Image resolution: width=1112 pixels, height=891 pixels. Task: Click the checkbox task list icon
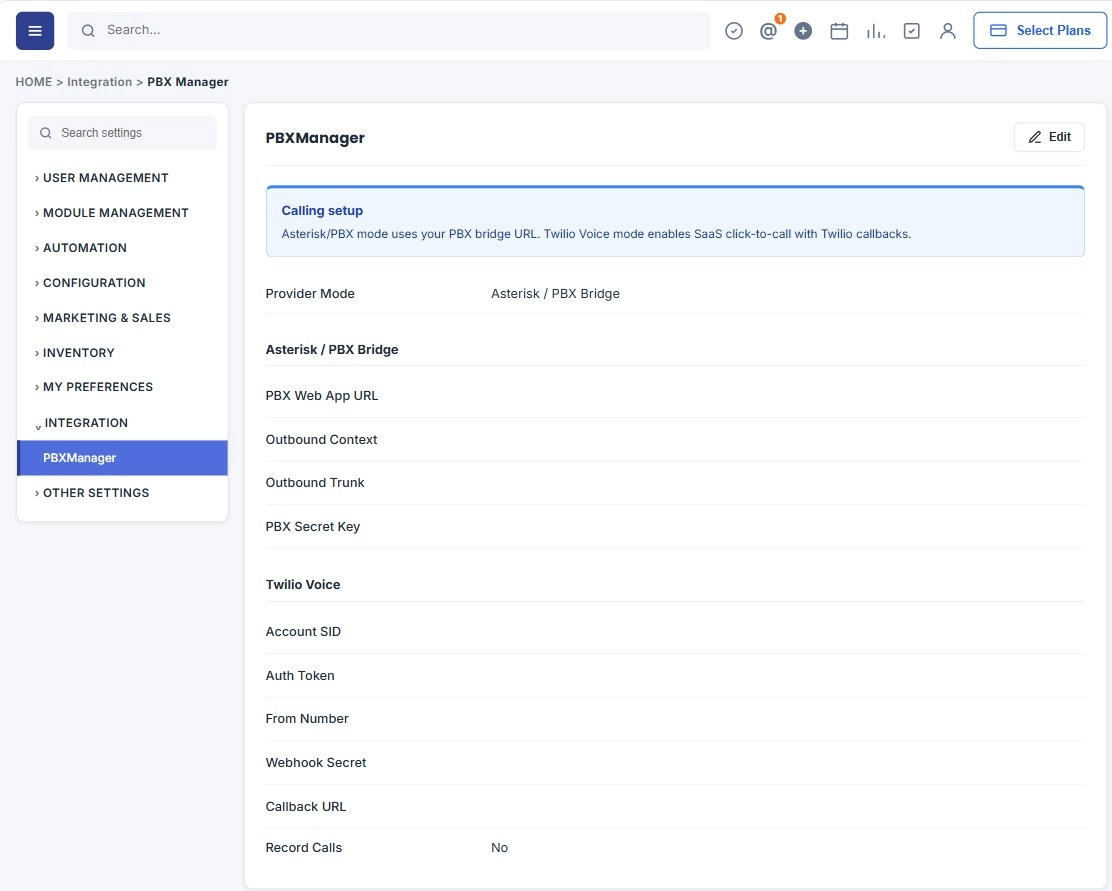point(912,31)
